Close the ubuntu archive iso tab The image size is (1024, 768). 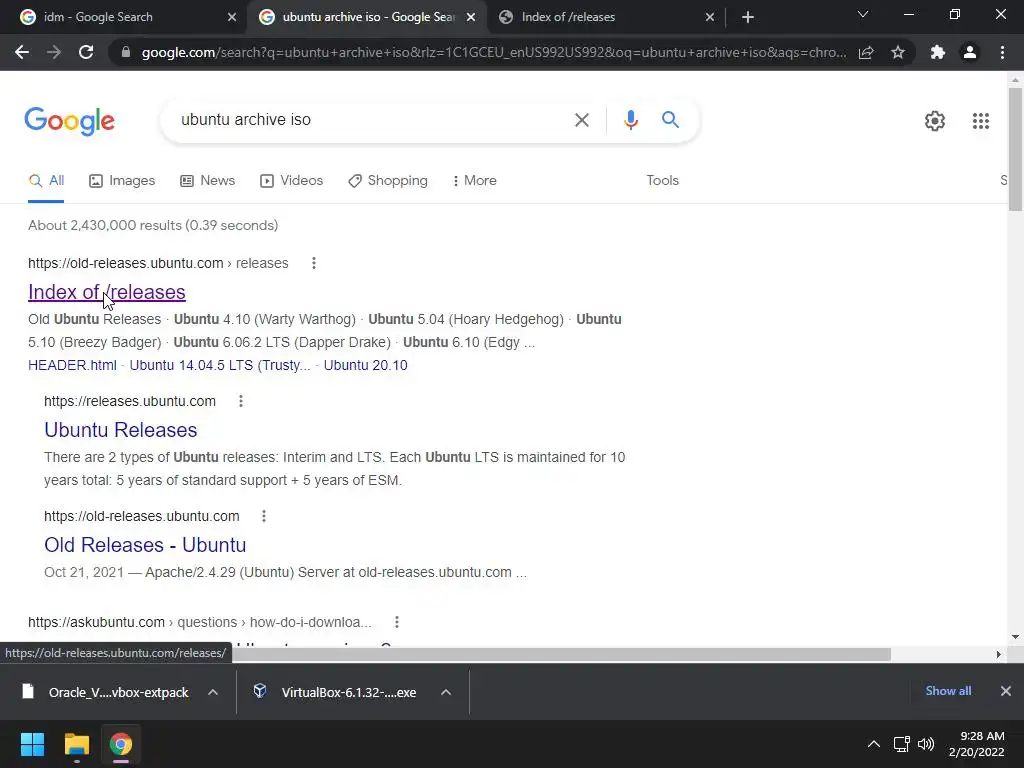pos(471,17)
